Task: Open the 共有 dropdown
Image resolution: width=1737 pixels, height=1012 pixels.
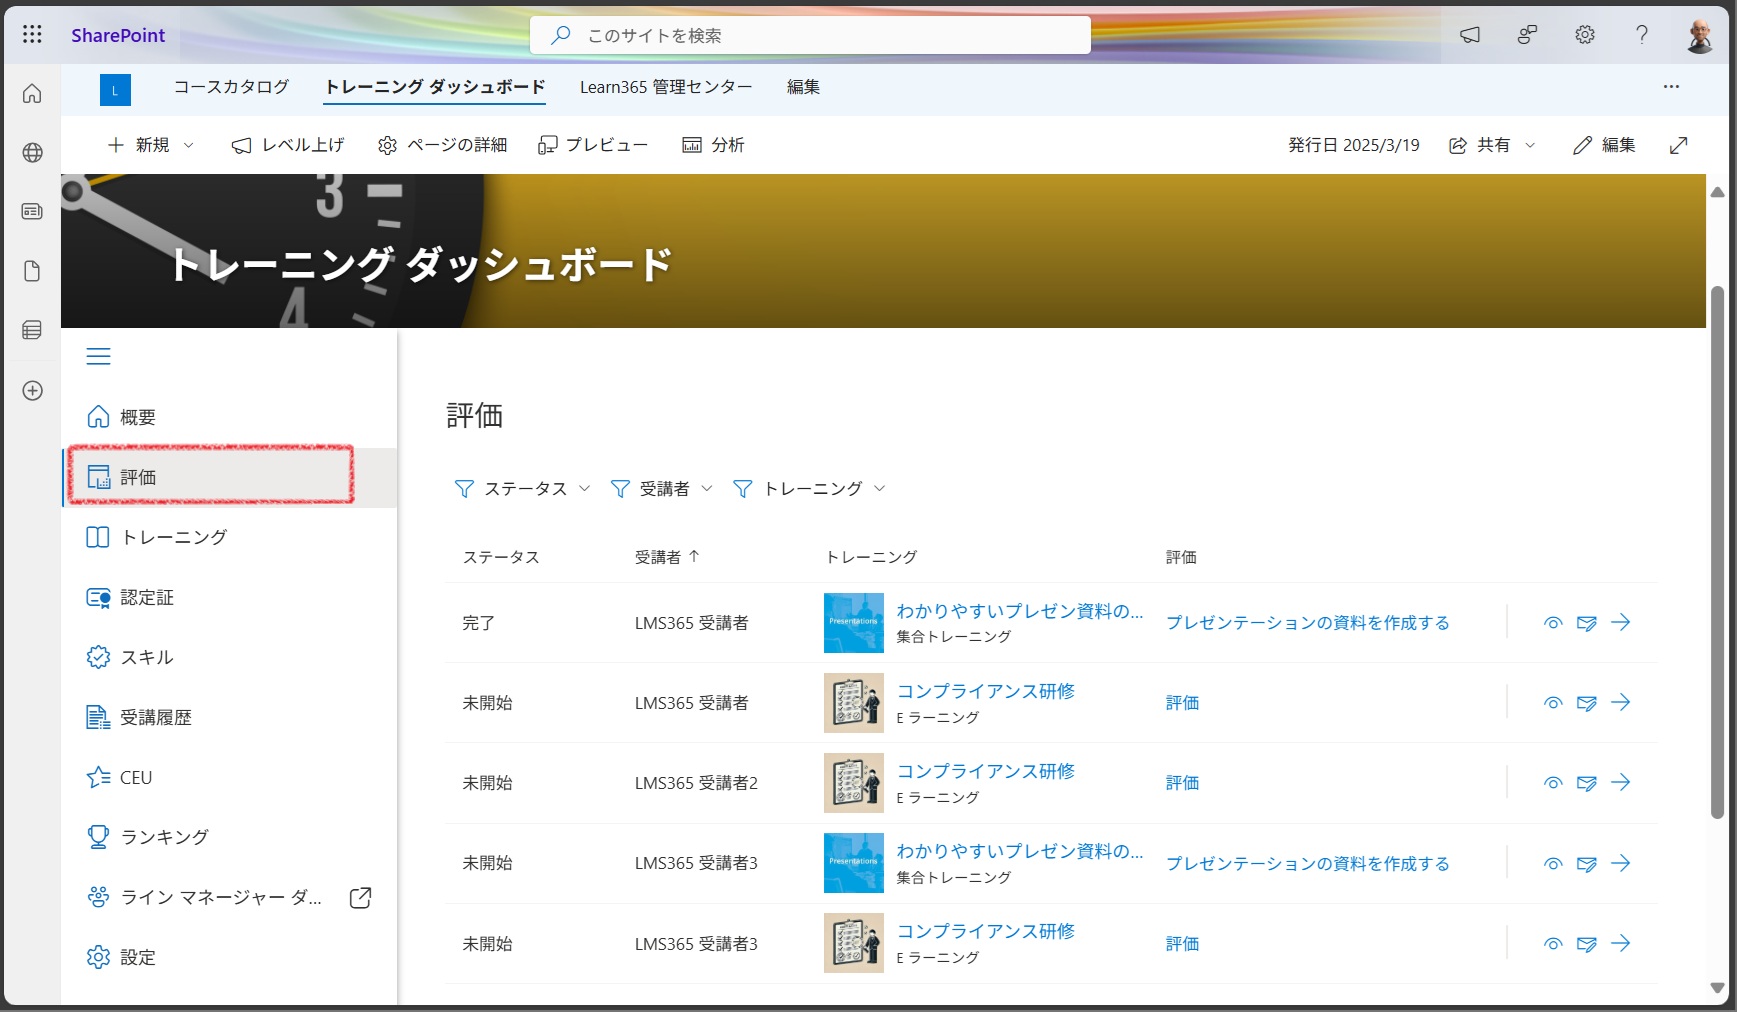Action: (1492, 145)
